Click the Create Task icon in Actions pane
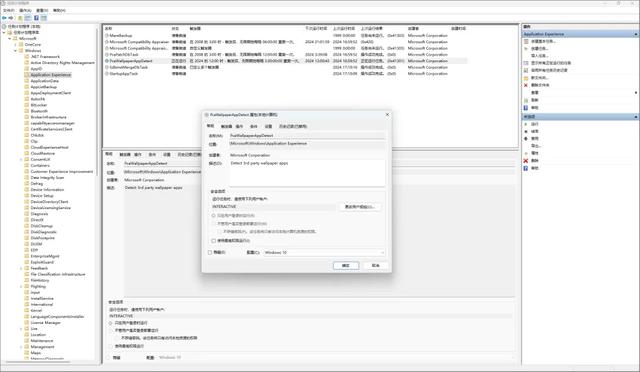 point(526,49)
